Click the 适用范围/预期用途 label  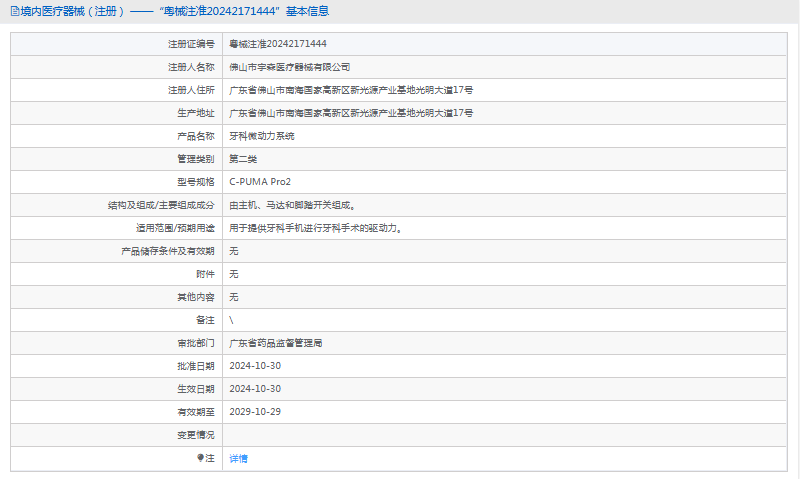coord(175,228)
